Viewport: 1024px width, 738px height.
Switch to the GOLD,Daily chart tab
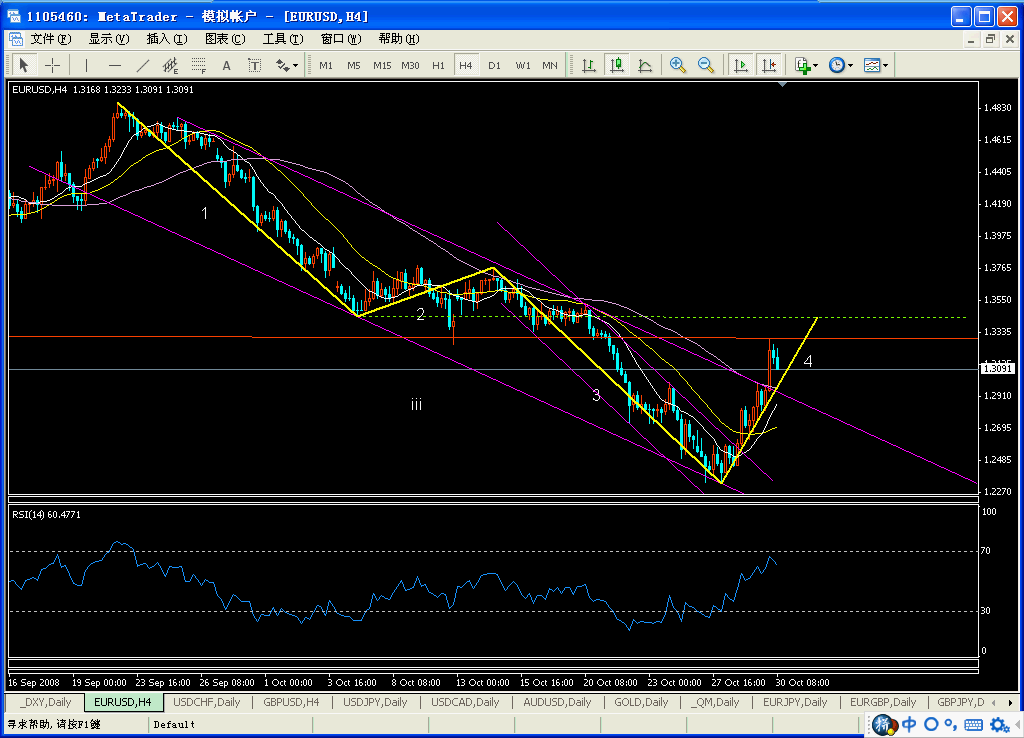641,703
